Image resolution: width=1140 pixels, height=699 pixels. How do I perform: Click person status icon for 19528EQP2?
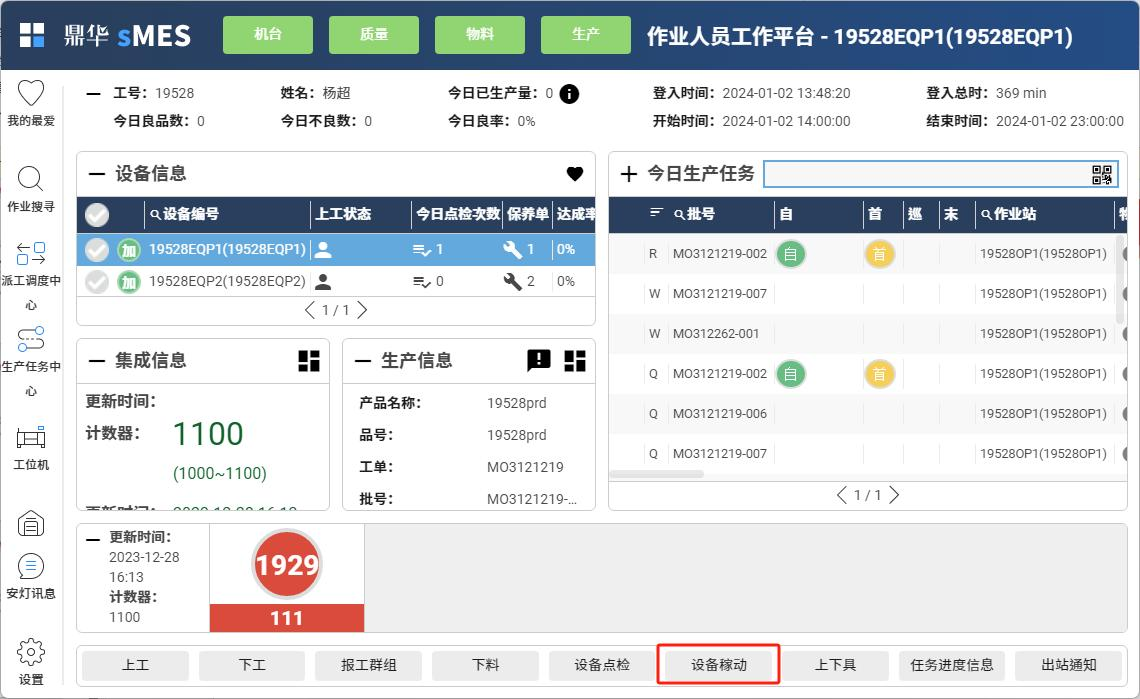[x=324, y=281]
